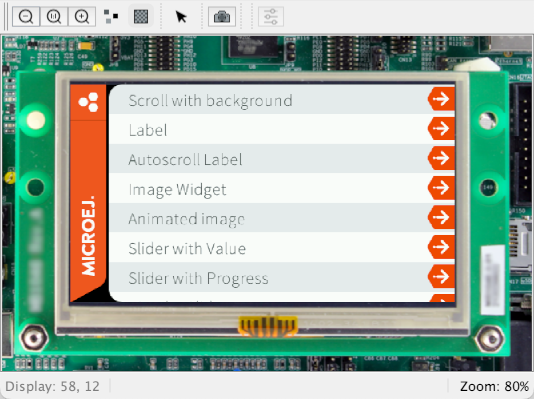
Task: Open arrow for Image Widget row
Action: point(441,188)
